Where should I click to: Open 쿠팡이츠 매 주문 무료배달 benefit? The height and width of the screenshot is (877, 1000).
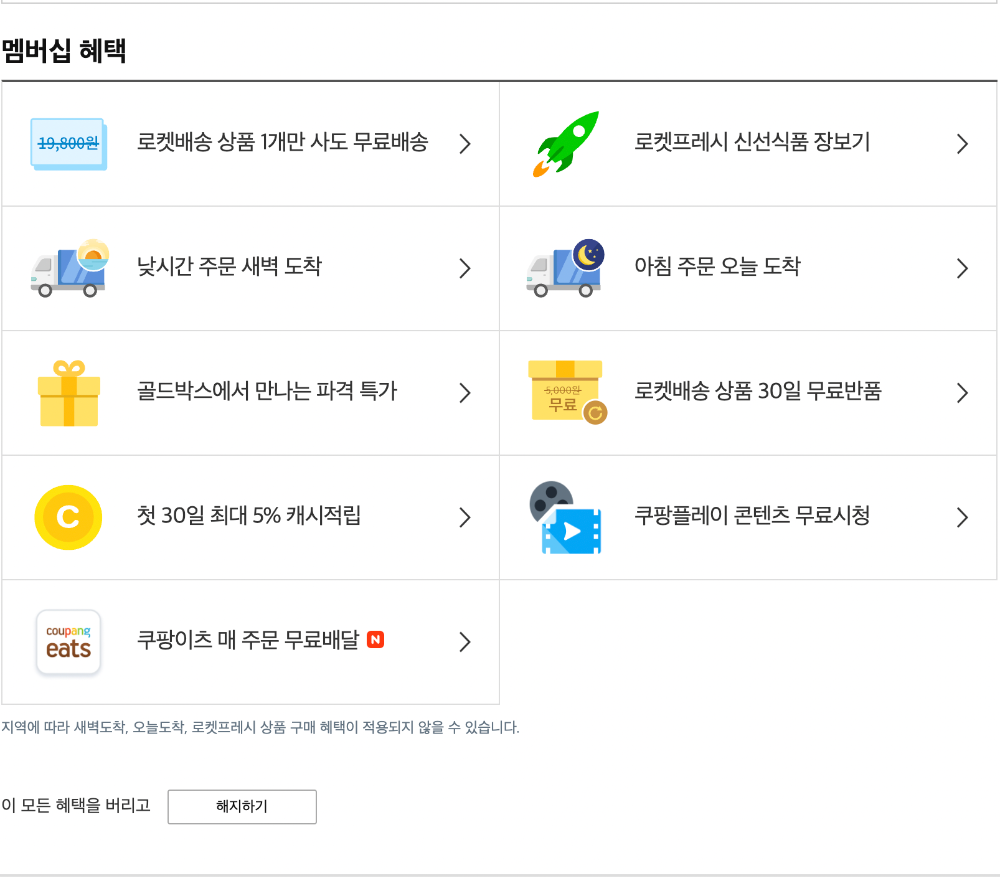[251, 642]
